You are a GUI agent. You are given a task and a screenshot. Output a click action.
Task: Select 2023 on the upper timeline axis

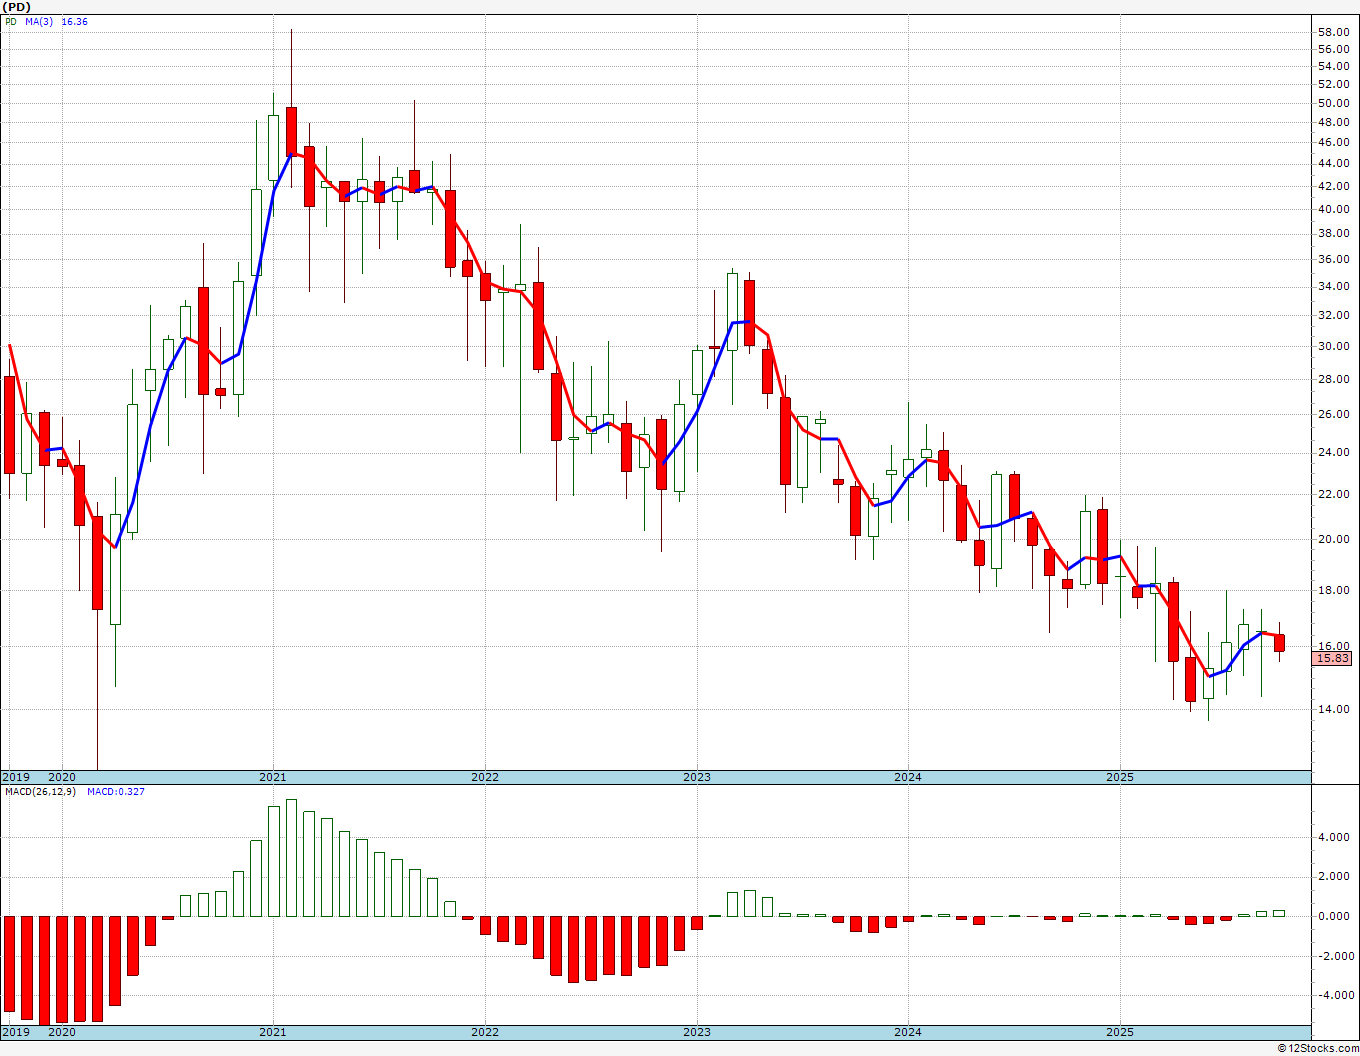pyautogui.click(x=697, y=777)
